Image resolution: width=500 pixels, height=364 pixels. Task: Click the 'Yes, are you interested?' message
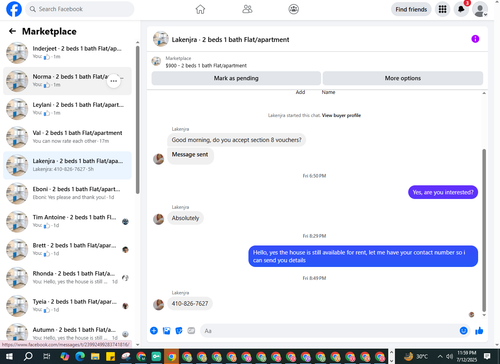point(443,192)
